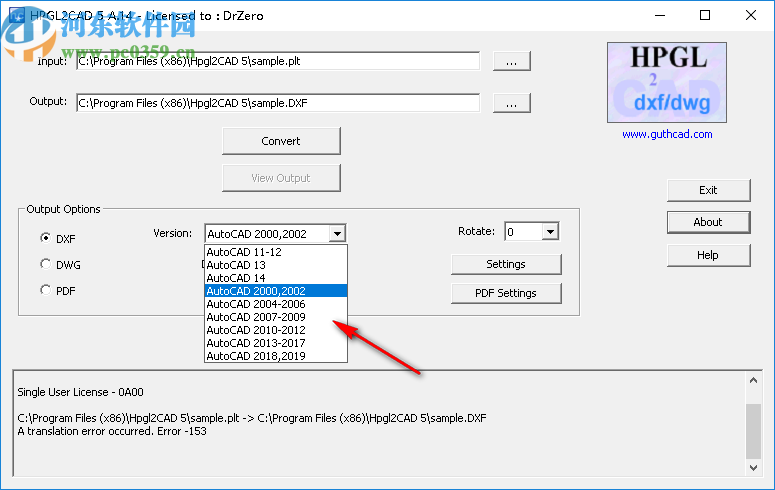Click the Convert button
The image size is (775, 490).
click(x=281, y=141)
